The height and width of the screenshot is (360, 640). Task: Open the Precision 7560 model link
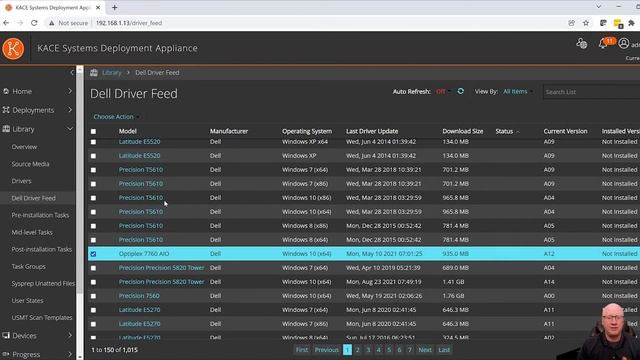139,296
